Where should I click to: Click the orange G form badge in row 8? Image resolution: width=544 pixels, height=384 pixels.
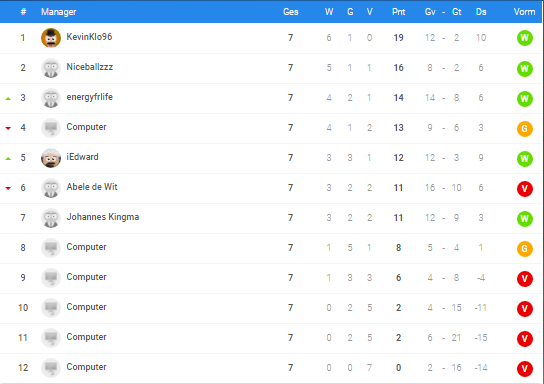525,249
